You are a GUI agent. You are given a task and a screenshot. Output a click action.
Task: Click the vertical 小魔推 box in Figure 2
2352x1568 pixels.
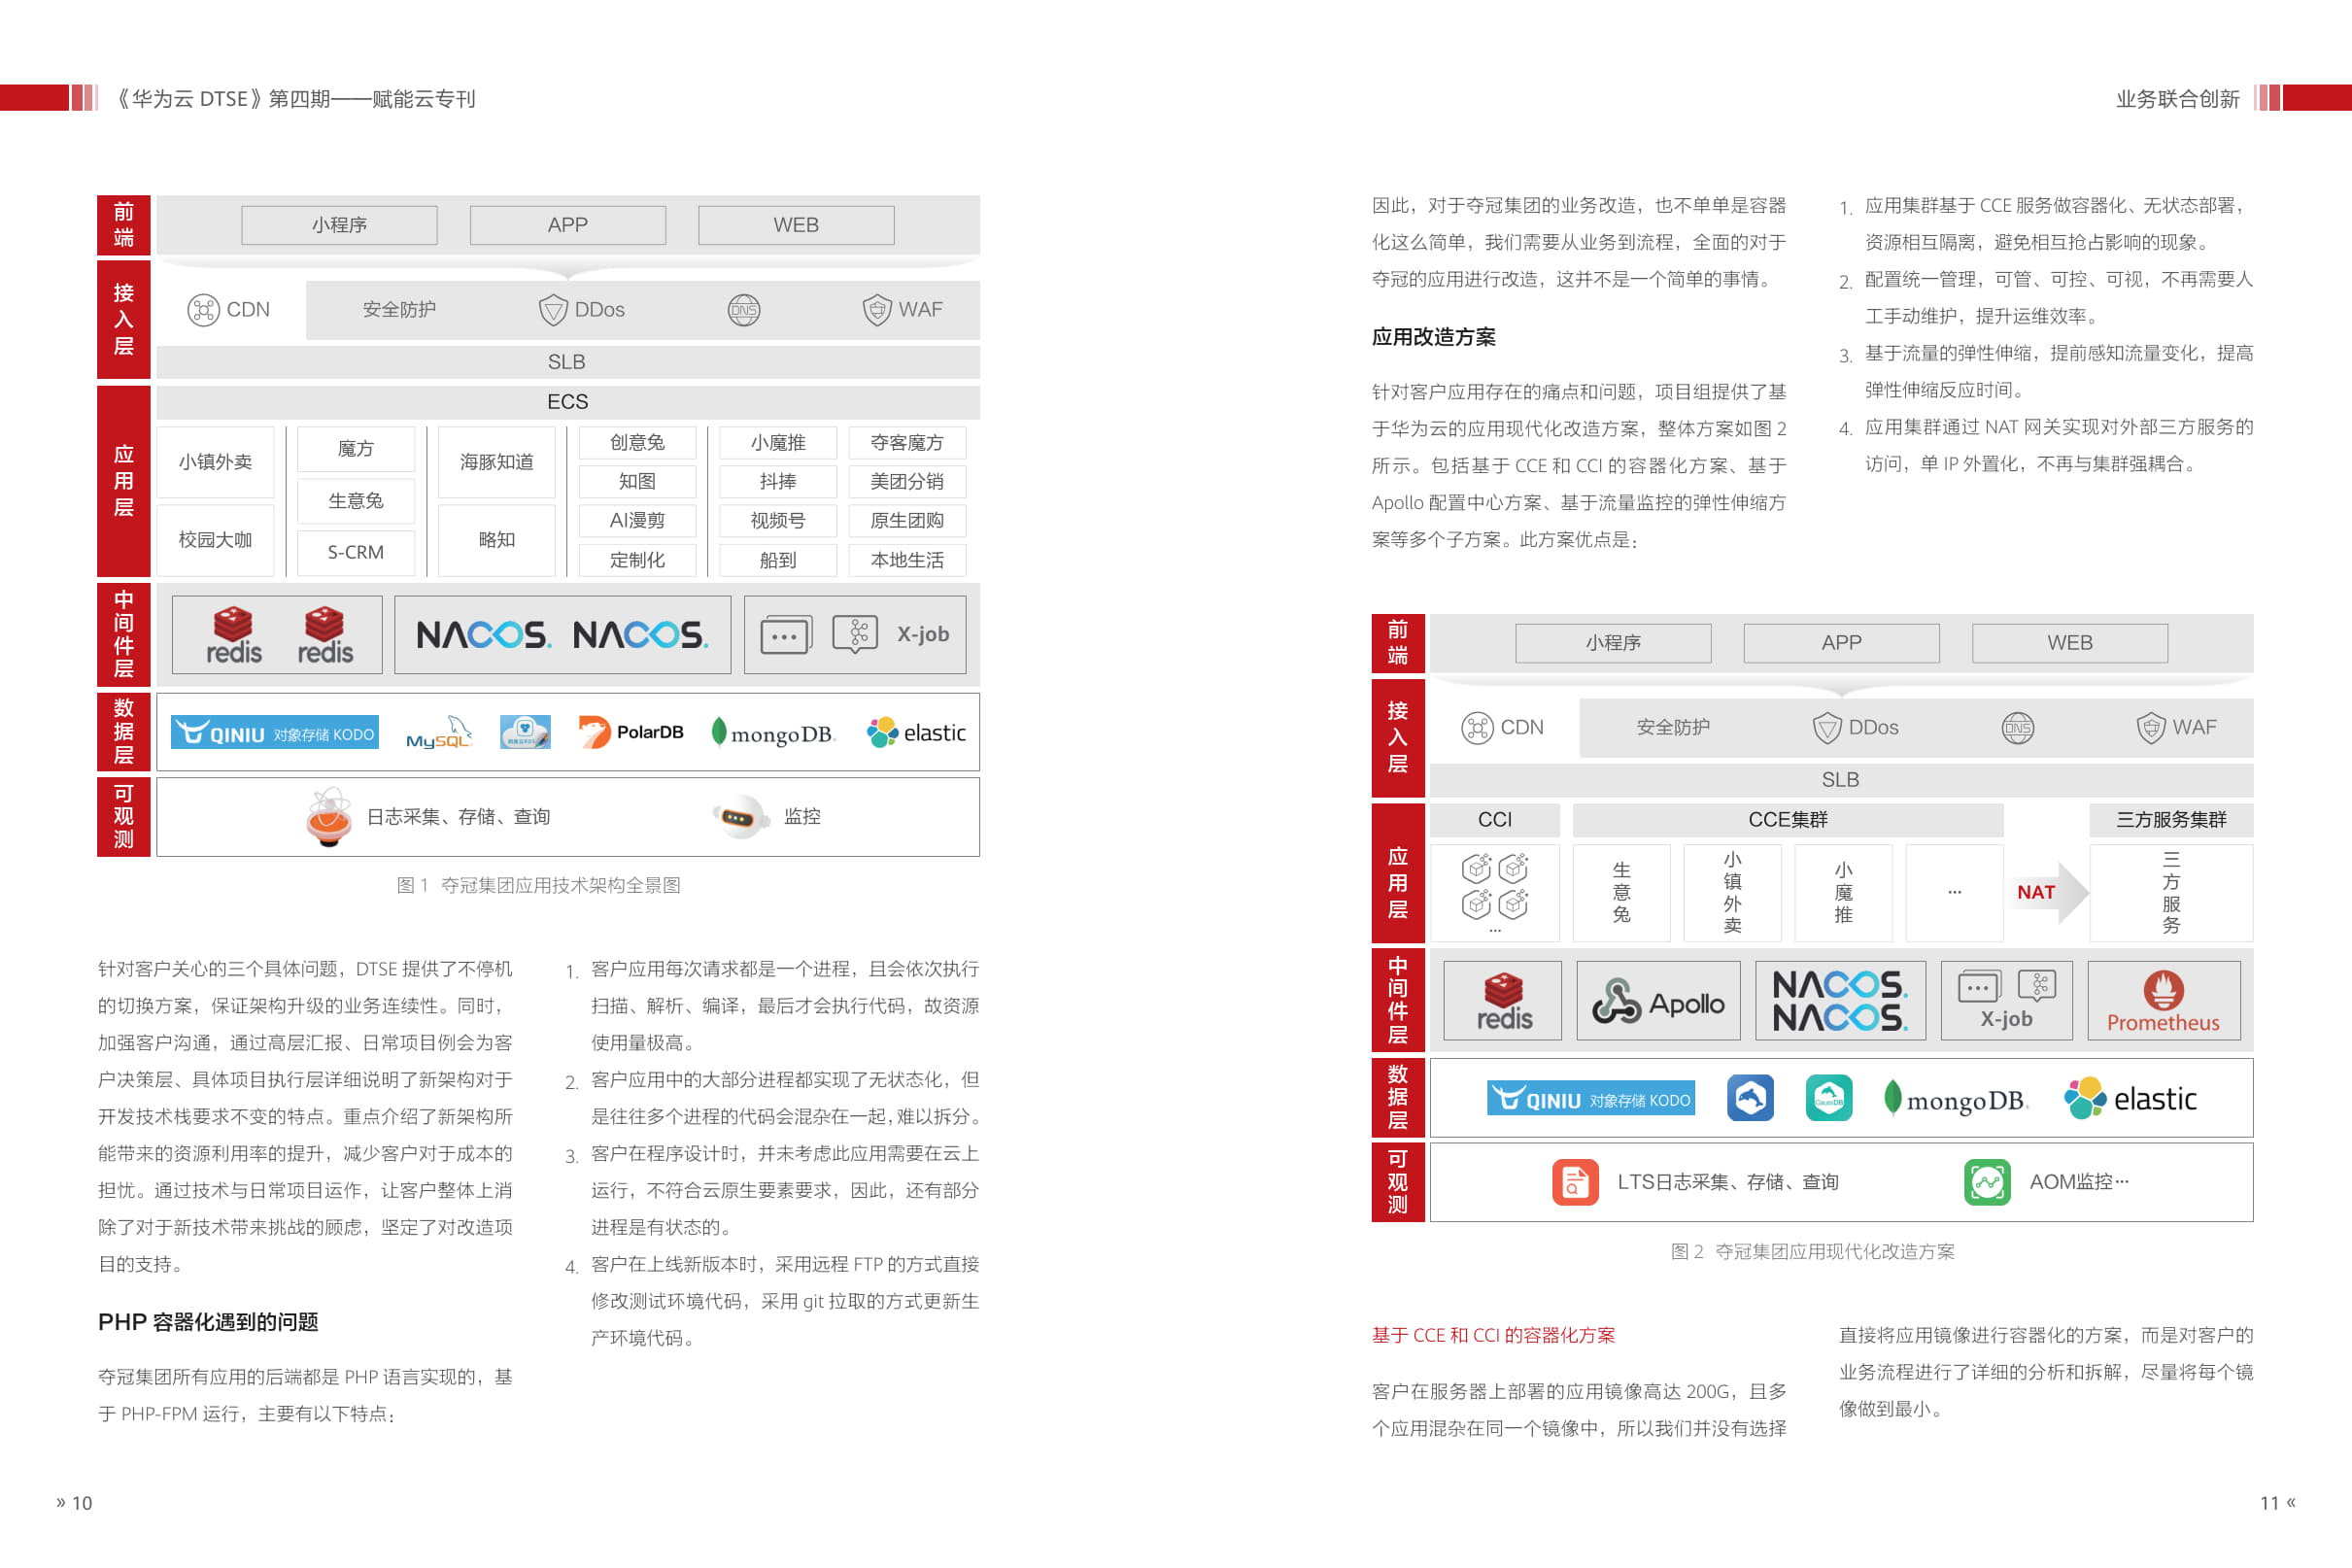coord(1843,892)
